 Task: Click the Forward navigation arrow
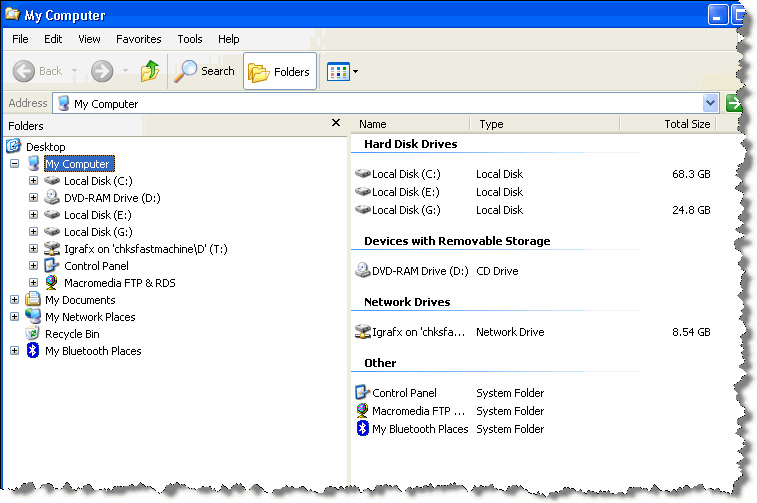(x=102, y=71)
